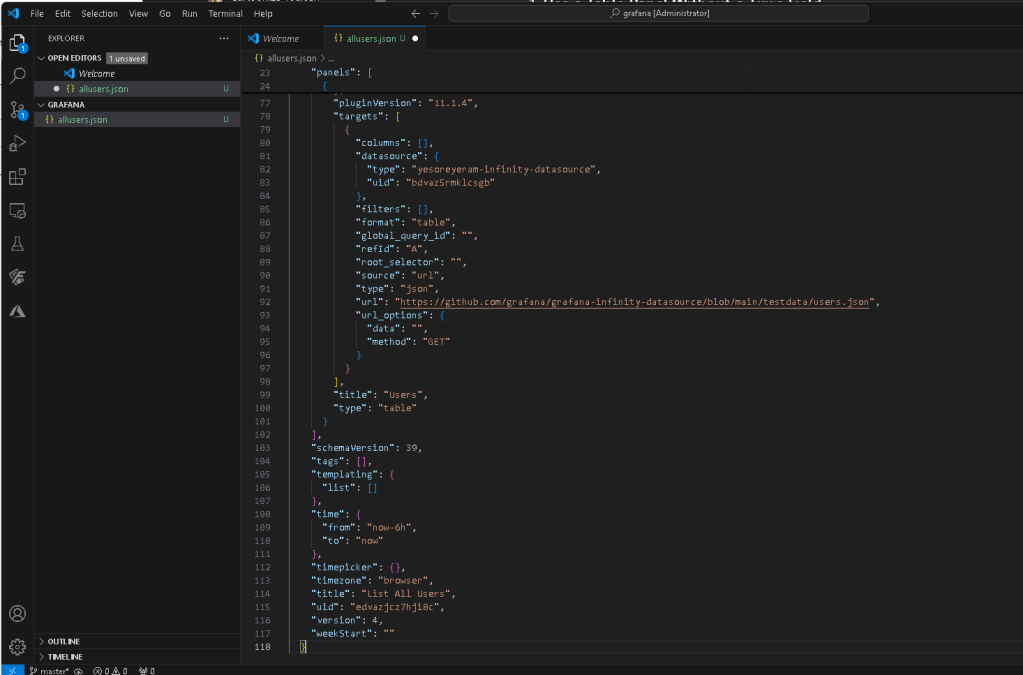The image size is (1023, 675).
Task: Click the "now-6h" time value
Action: click(x=389, y=527)
